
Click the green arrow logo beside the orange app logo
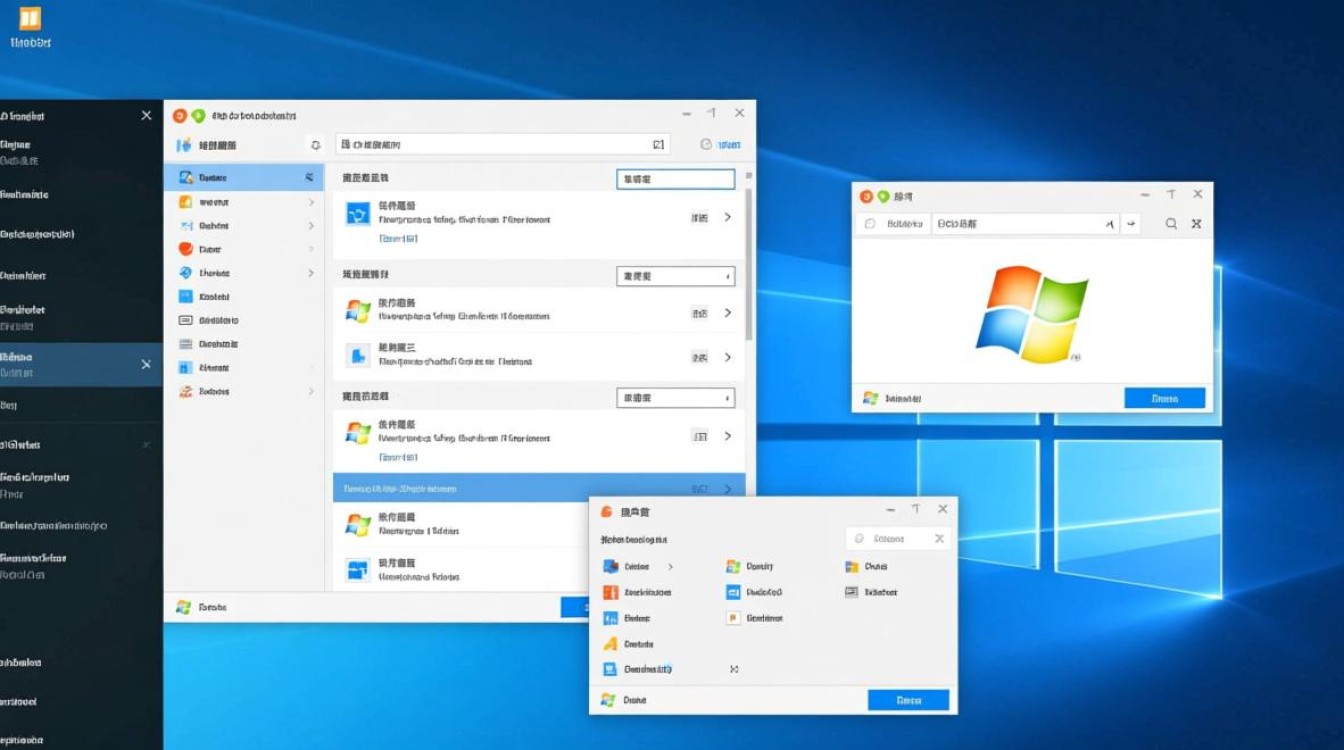point(199,113)
